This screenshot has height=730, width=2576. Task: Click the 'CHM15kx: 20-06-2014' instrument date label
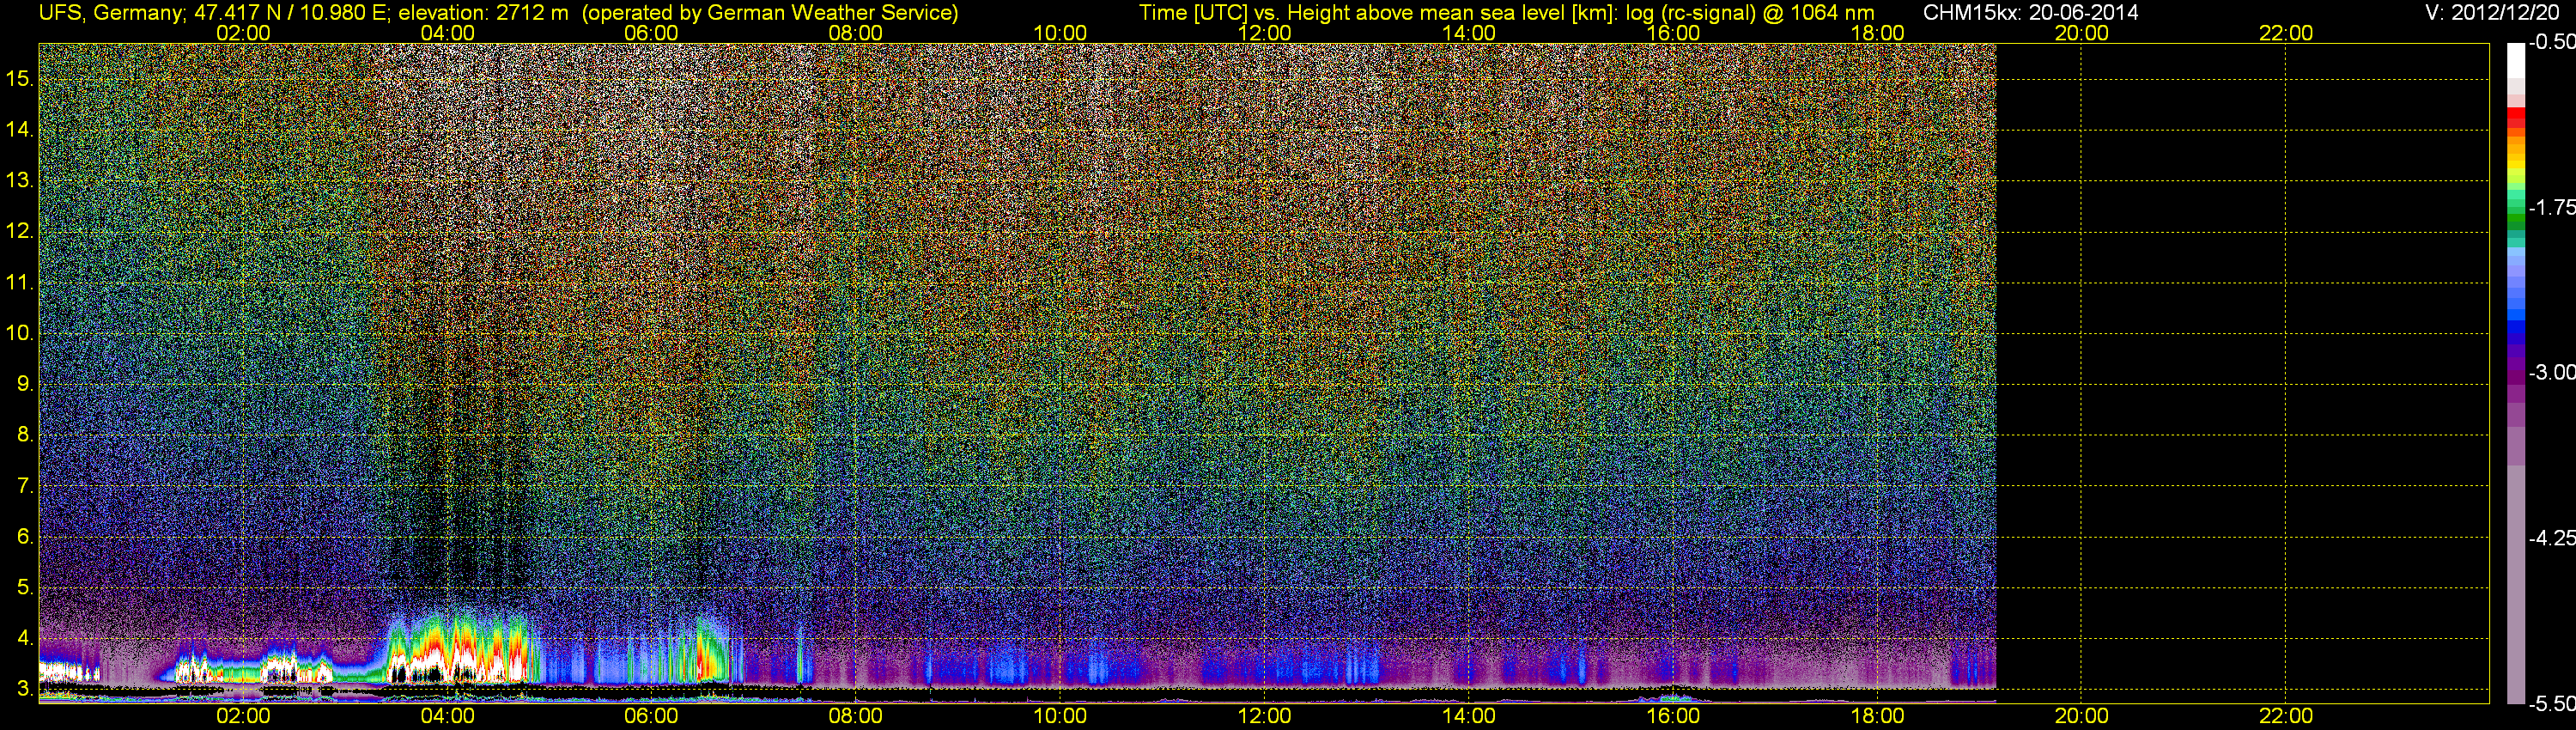click(2030, 13)
